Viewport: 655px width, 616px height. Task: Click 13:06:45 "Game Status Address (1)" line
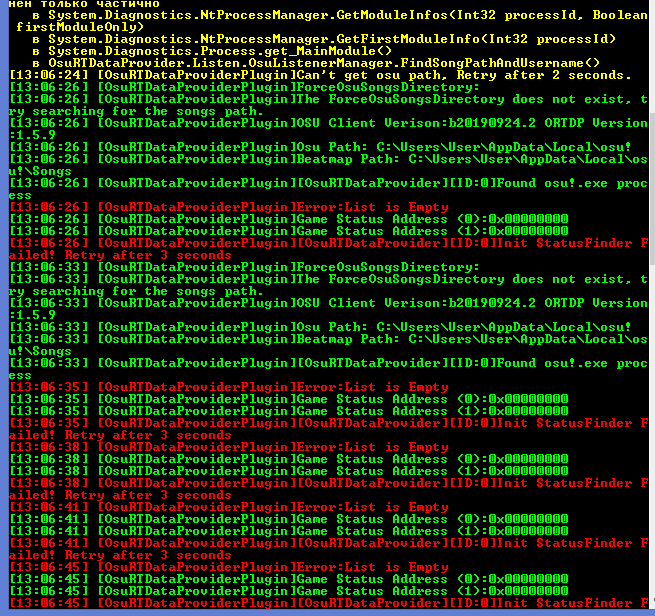coord(289,591)
